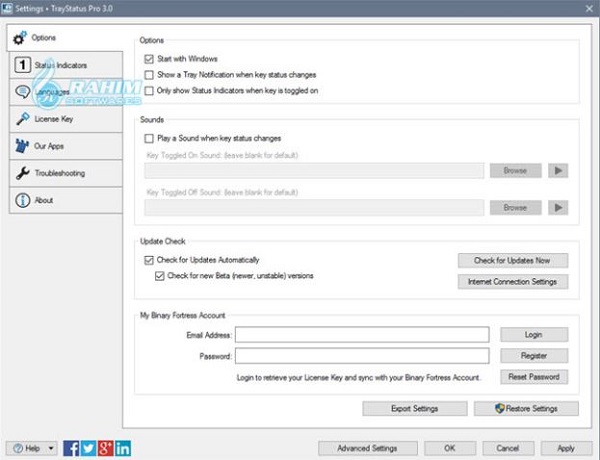Open the Twitter social icon
This screenshot has height=460, width=600.
88,448
